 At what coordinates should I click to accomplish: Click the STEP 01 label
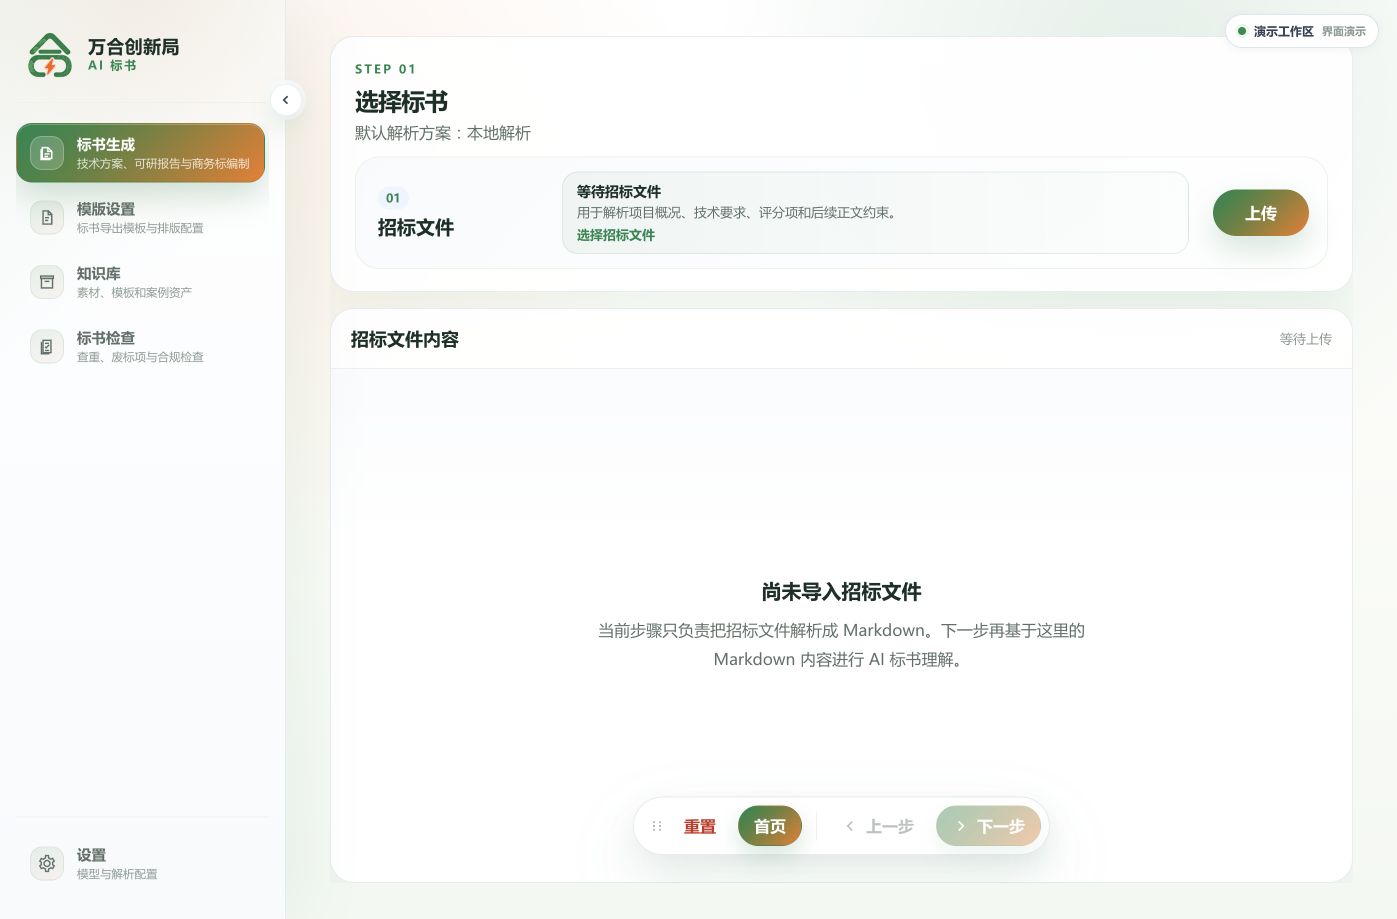pos(385,69)
